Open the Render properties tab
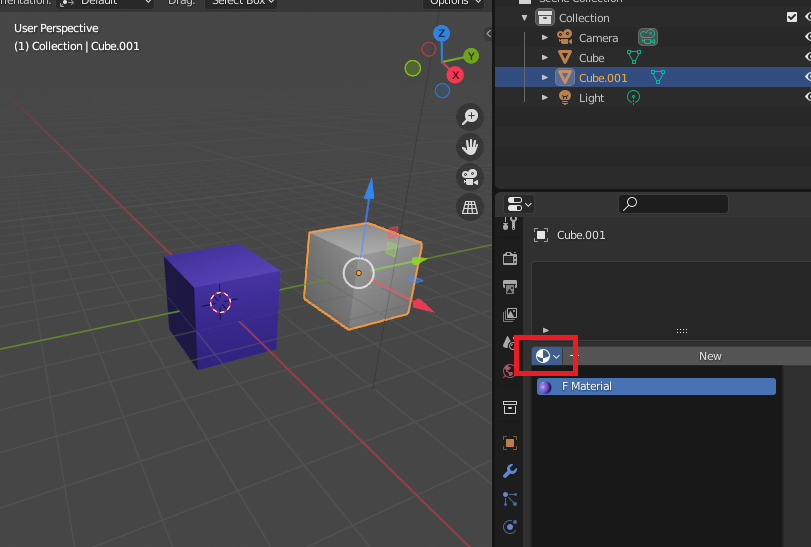The height and width of the screenshot is (547, 811). point(510,258)
